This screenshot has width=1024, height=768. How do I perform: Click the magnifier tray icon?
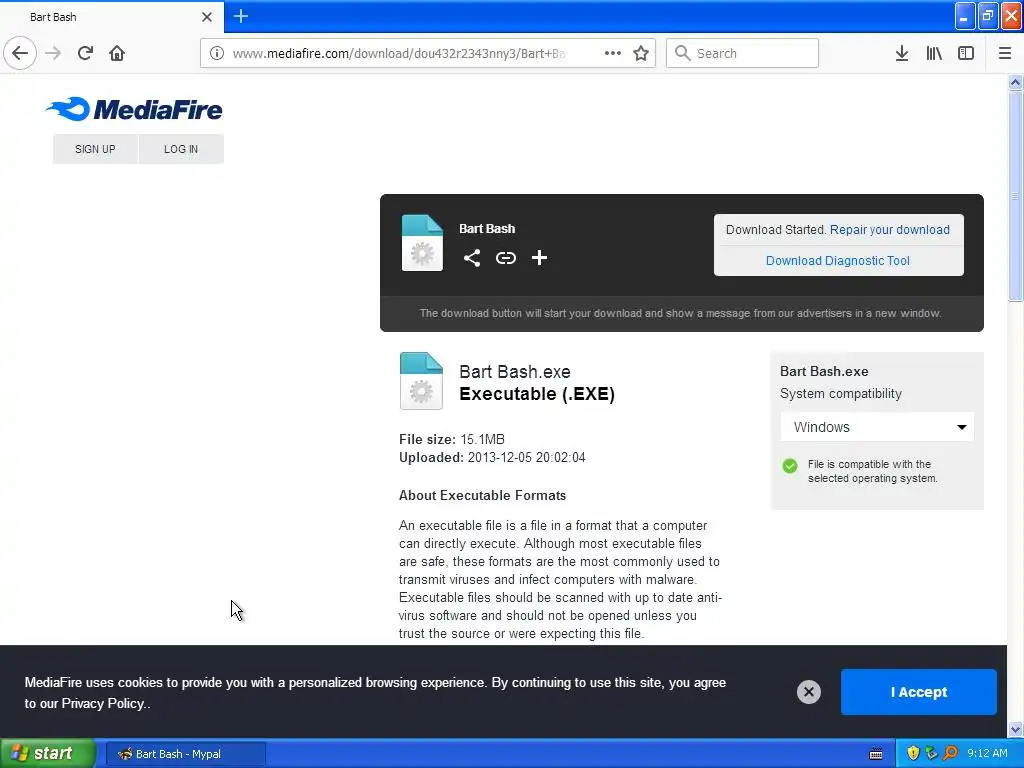tap(950, 753)
